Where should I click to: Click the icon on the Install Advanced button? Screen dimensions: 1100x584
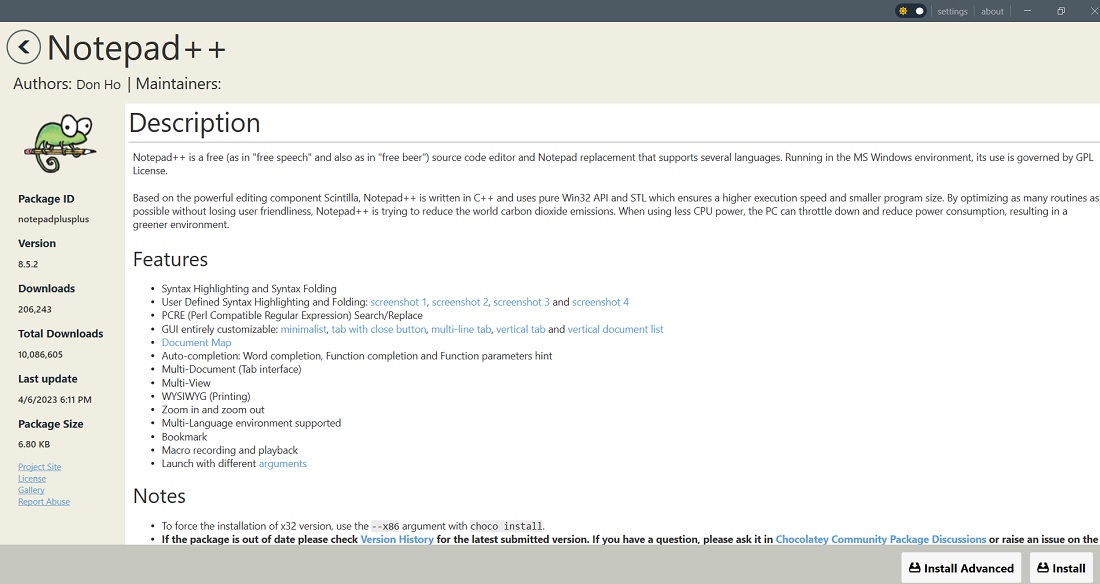(x=913, y=567)
